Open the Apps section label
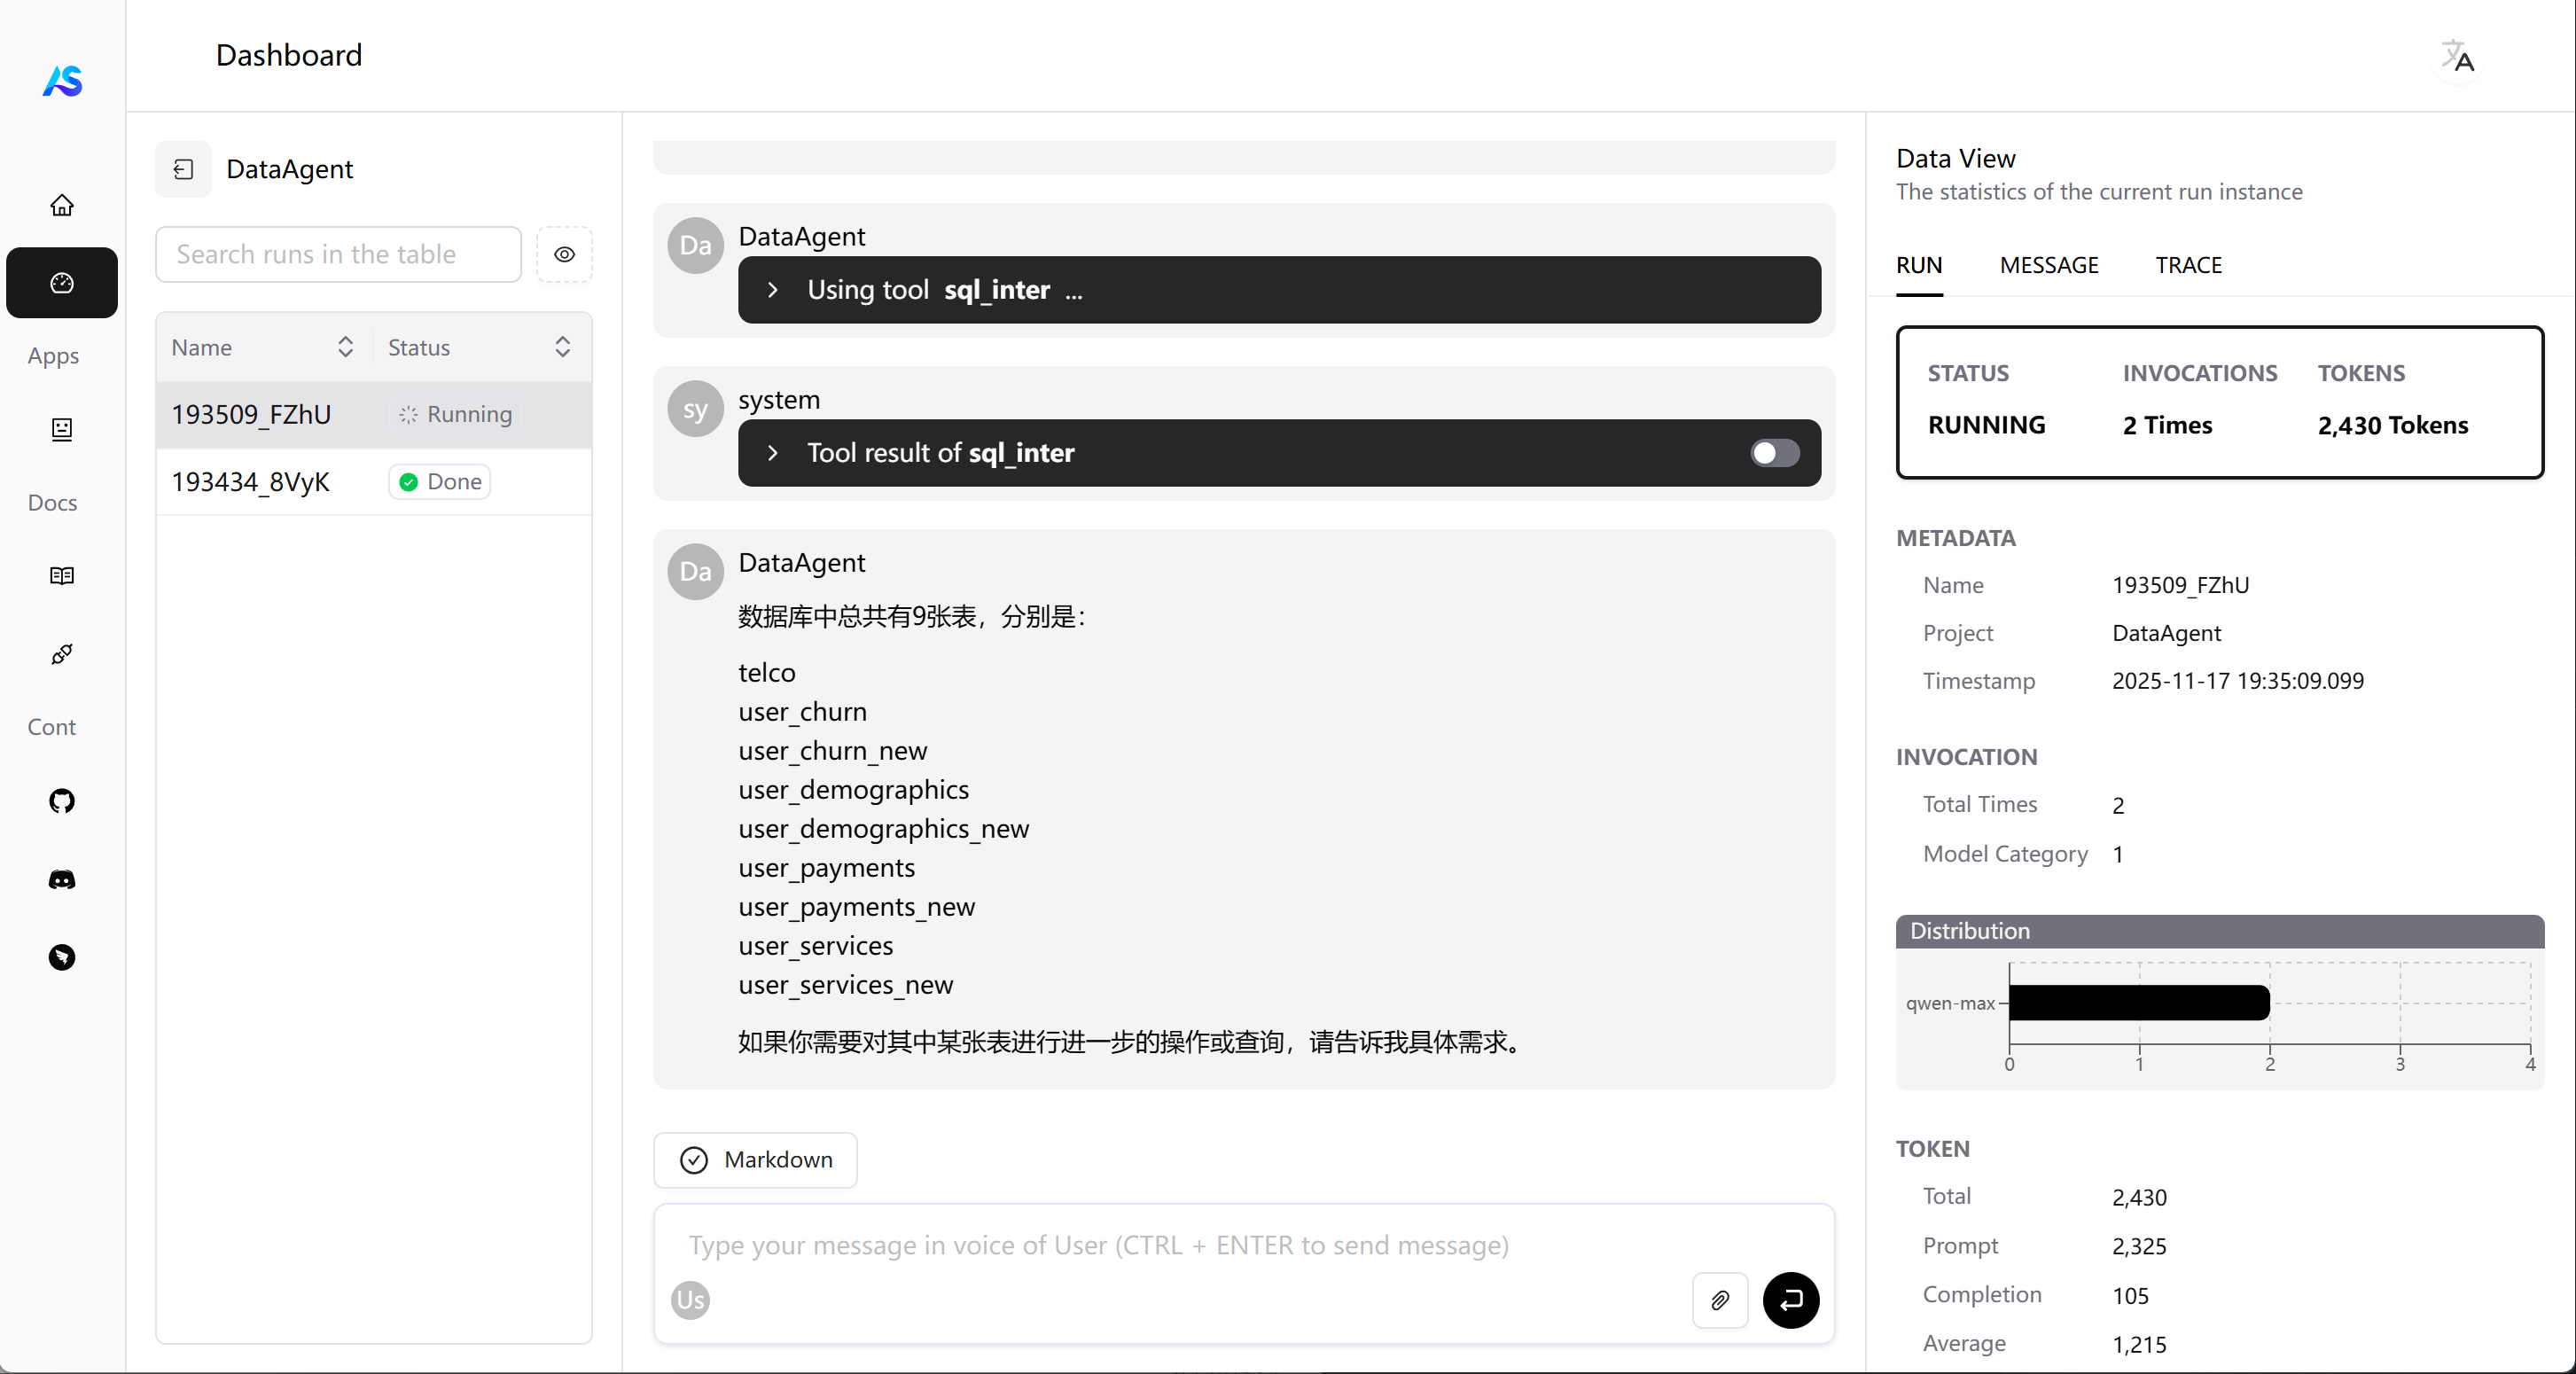 tap(53, 356)
